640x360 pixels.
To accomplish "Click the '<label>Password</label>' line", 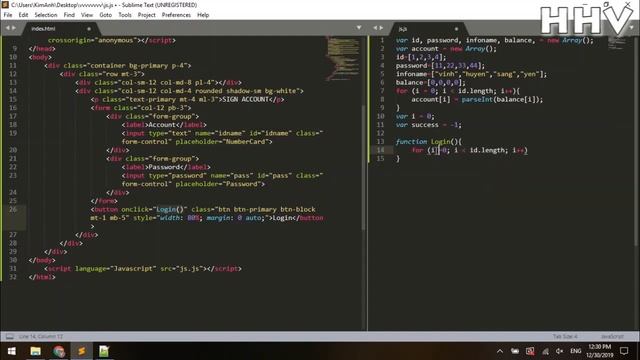I will pyautogui.click(x=166, y=167).
